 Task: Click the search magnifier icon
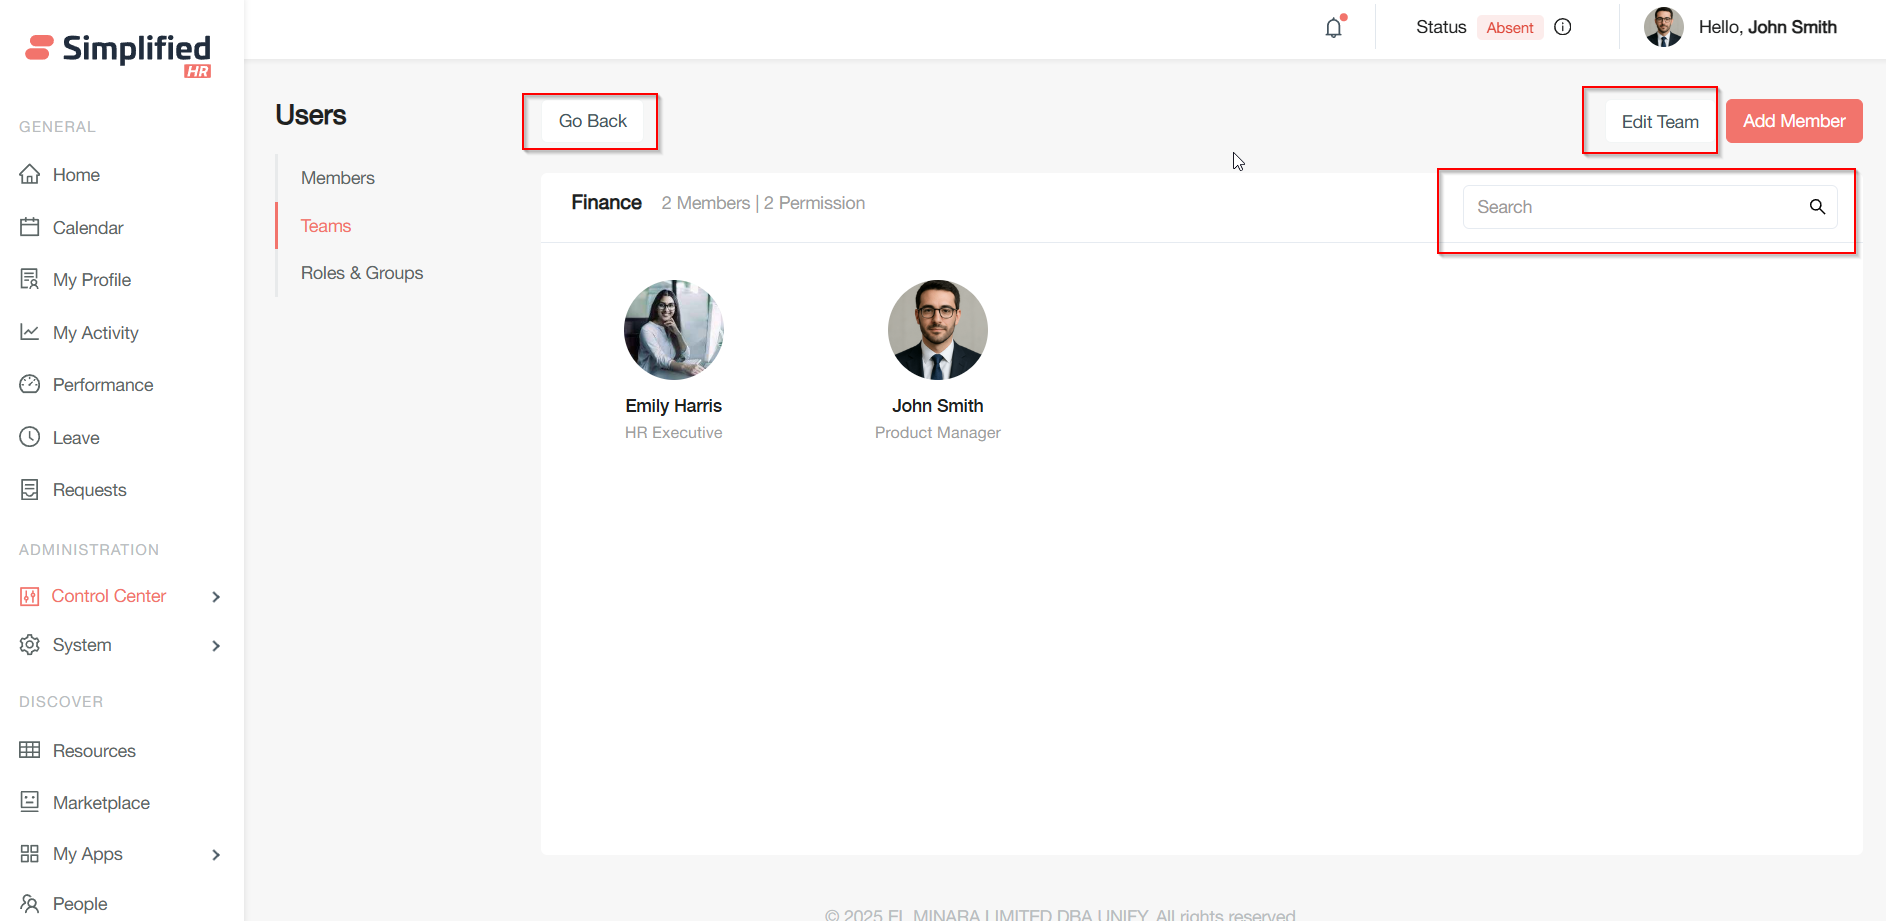coord(1817,207)
